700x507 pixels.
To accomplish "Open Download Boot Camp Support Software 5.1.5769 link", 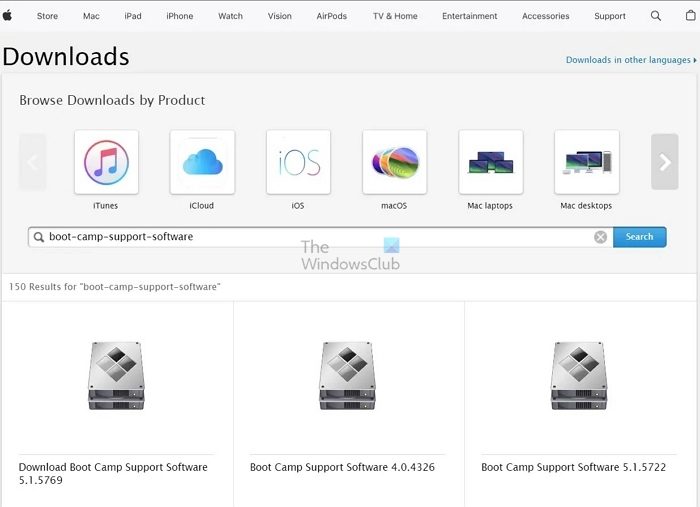I will pos(113,474).
